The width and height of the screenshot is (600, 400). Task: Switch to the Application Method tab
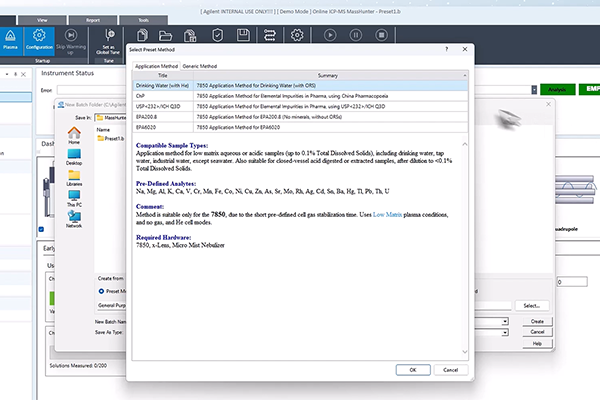point(156,66)
